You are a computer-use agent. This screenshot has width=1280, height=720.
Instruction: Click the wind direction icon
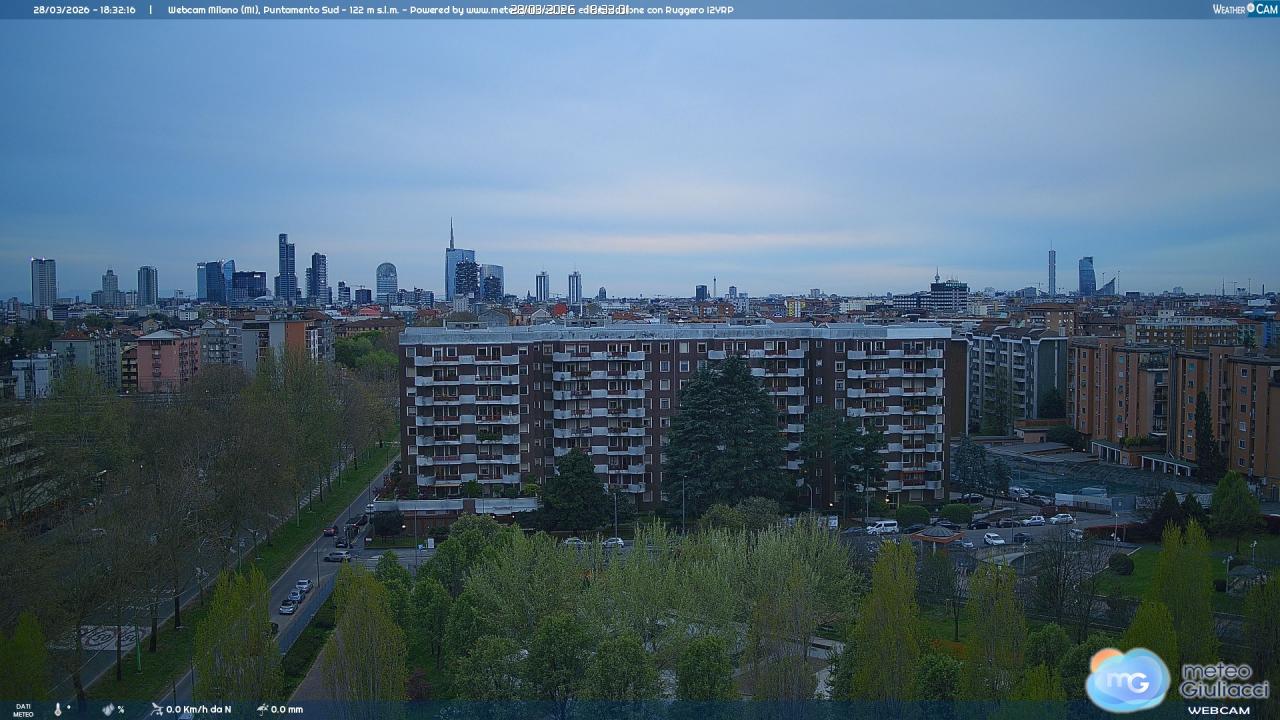[x=156, y=709]
